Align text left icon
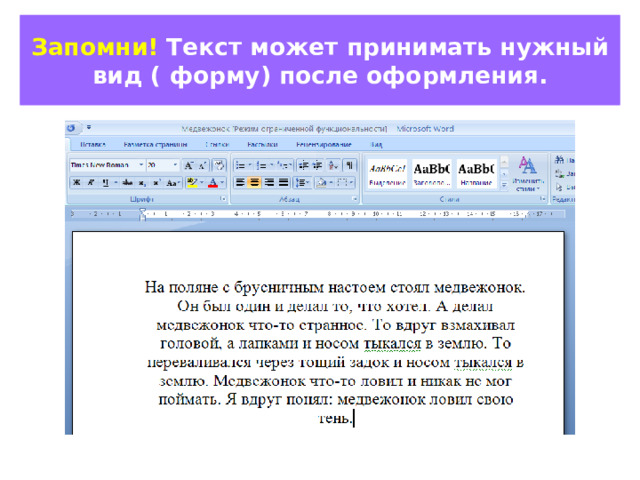Image resolution: width=640 pixels, height=480 pixels. pos(240,182)
